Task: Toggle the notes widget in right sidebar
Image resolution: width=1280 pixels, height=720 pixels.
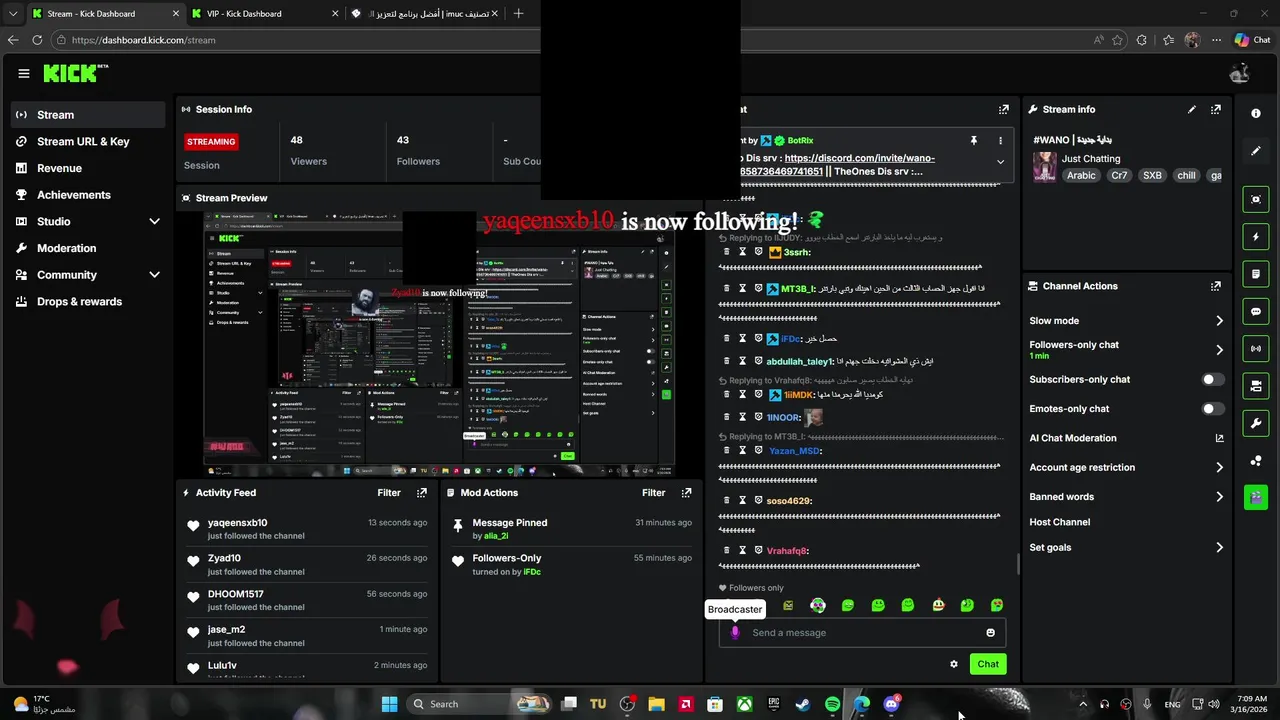Action: (1256, 274)
